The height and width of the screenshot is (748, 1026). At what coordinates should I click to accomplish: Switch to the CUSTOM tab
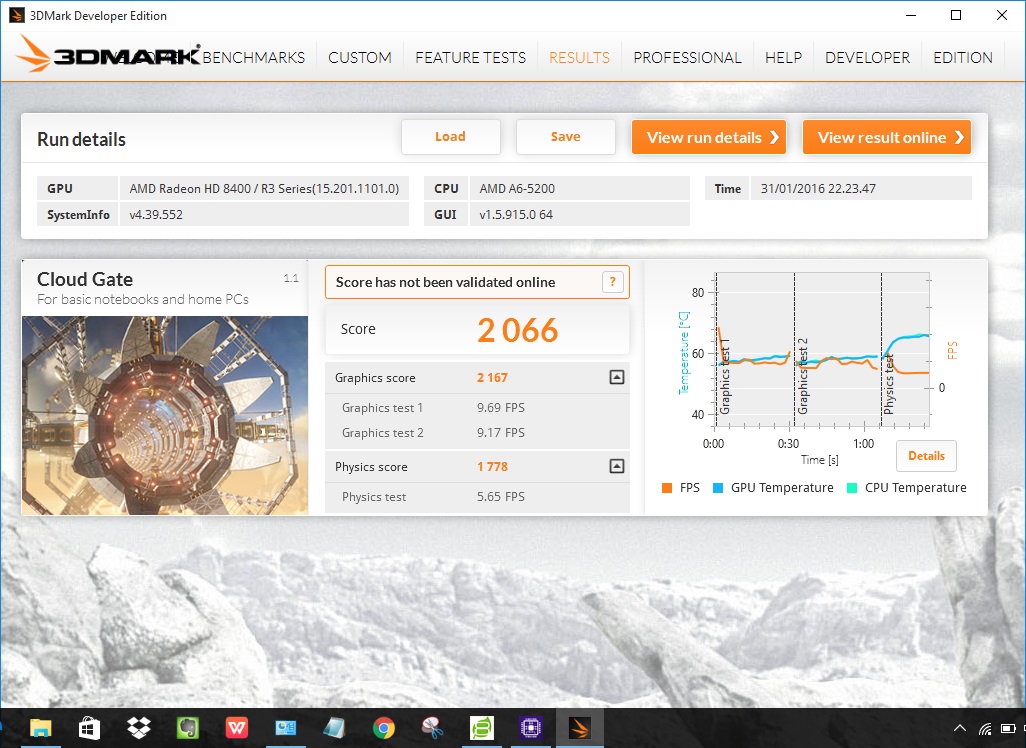360,58
